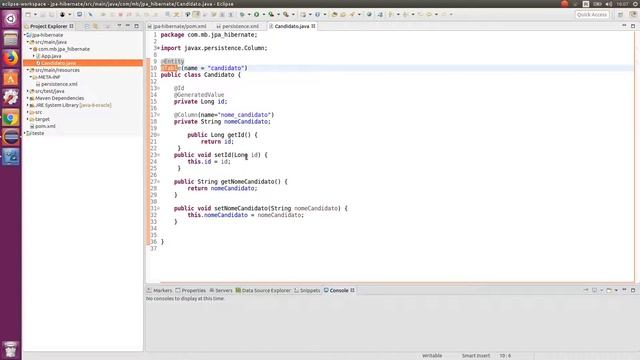Open the Debug dropdown arrow
640x360 pixels.
coord(249,14)
